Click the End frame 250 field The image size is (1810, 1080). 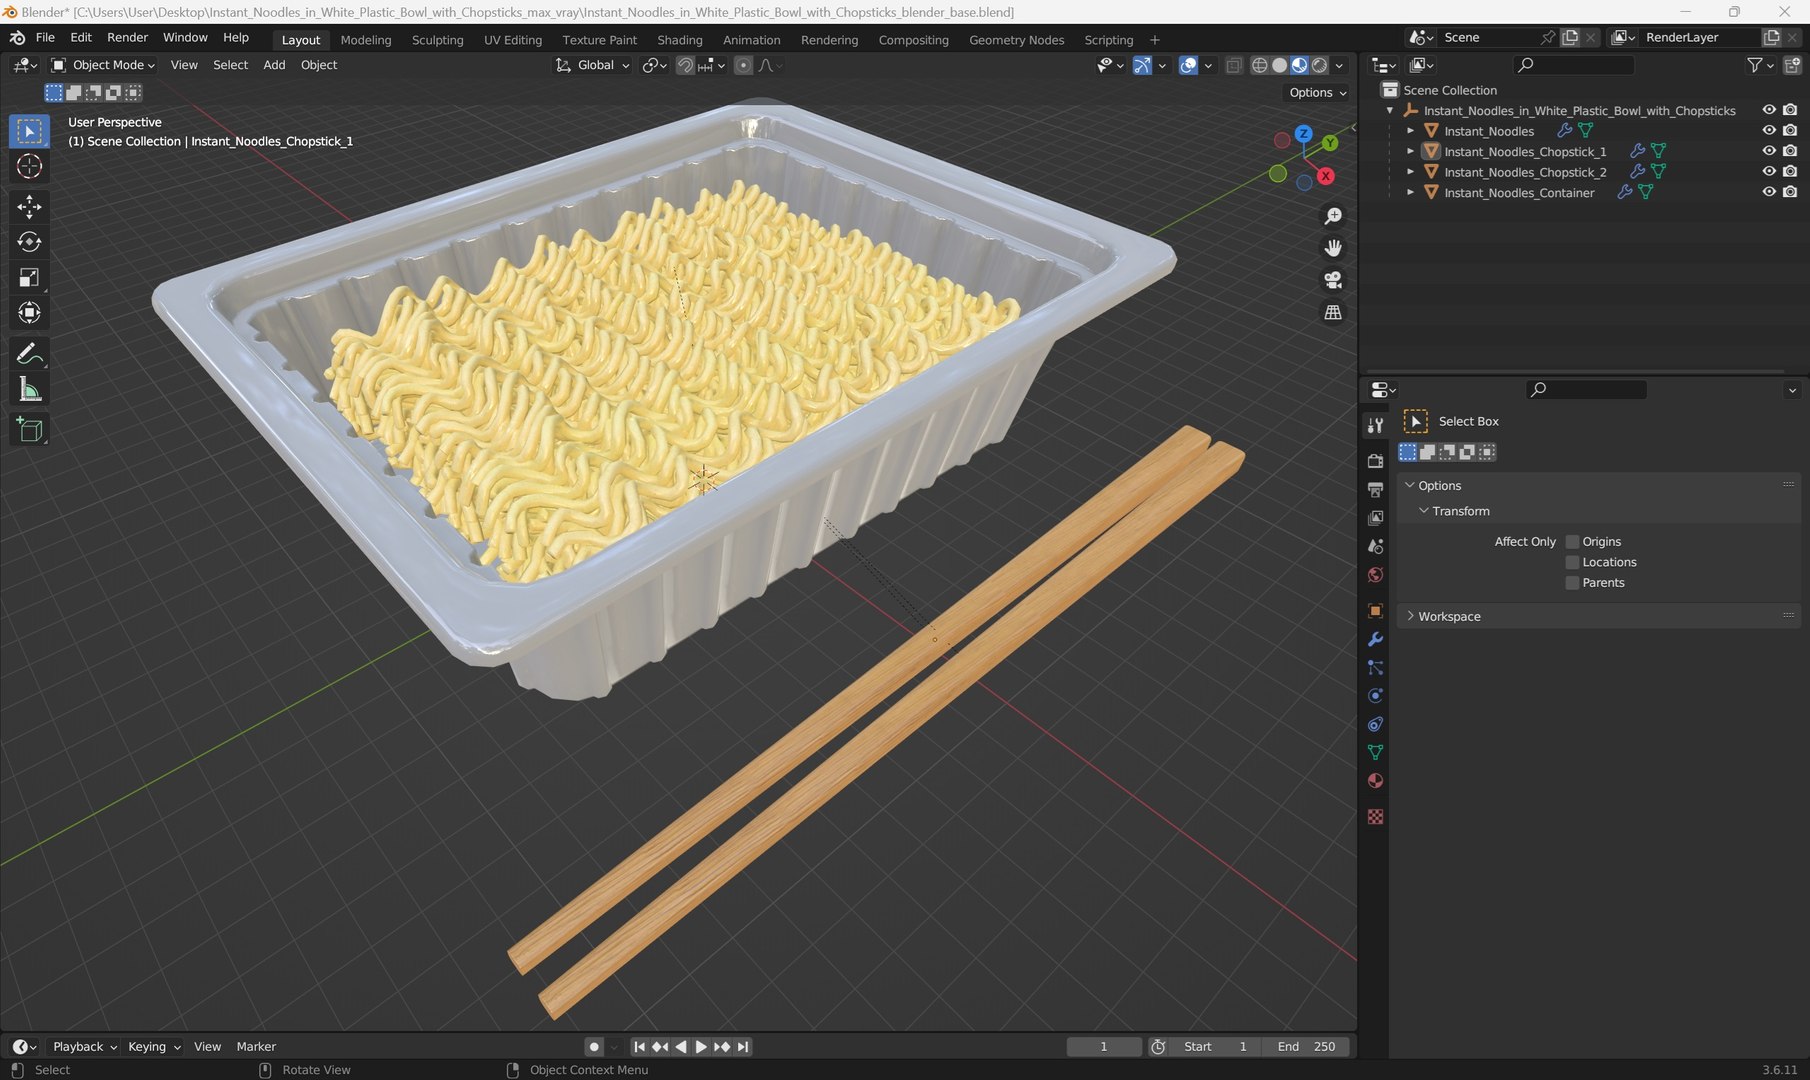(x=1306, y=1047)
